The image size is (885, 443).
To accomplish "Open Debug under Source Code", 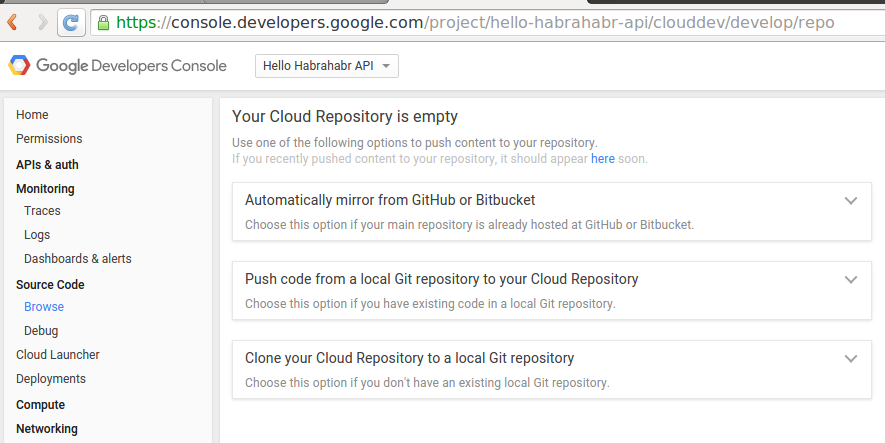I will pos(41,331).
